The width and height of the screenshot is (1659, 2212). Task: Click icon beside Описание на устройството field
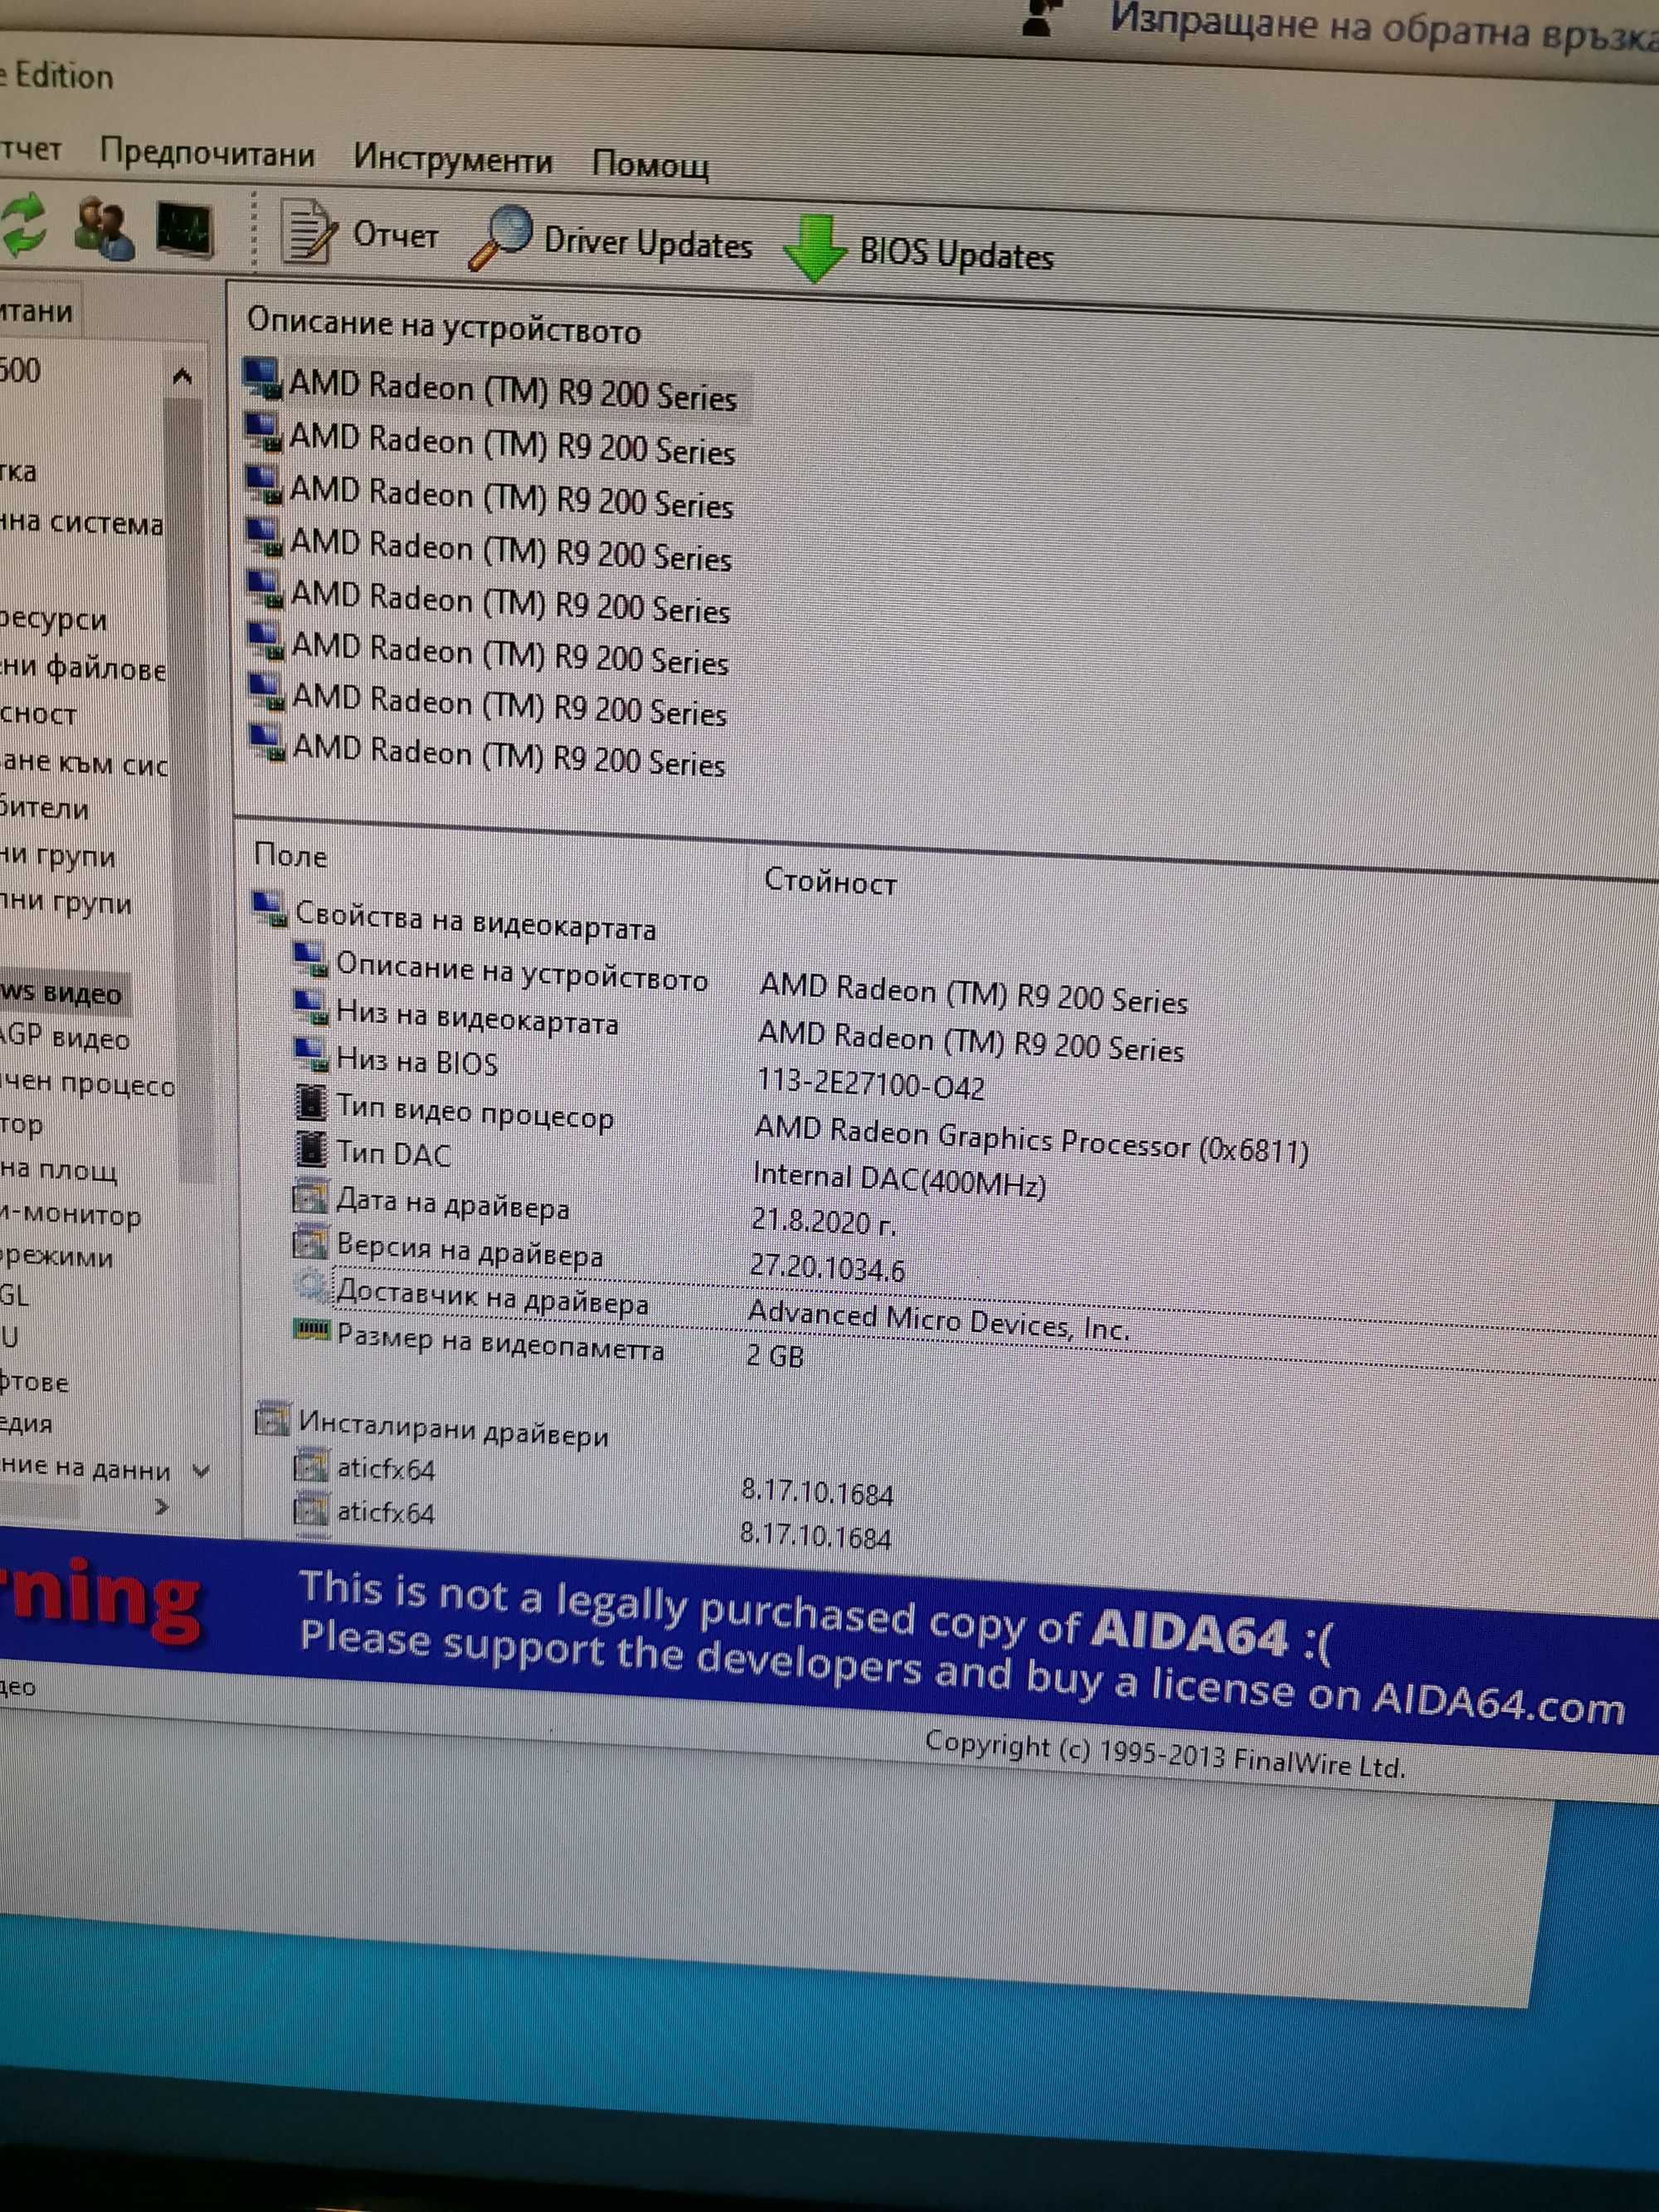[x=310, y=961]
